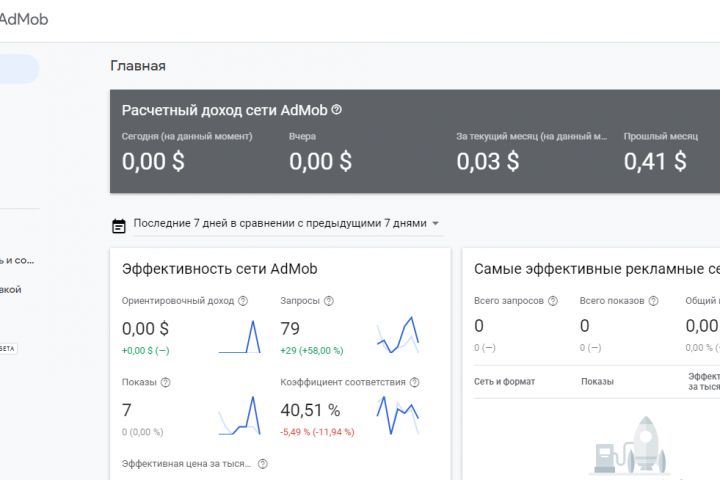This screenshot has width=720, height=480.
Task: Open help icon next to Ориентировочный доход
Action: tap(243, 301)
